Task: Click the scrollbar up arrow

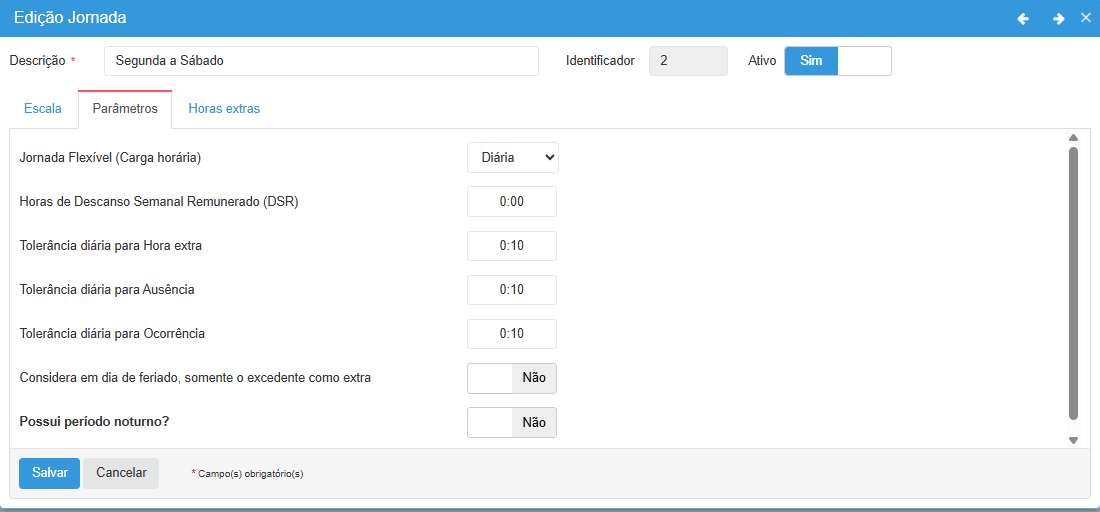Action: point(1073,138)
